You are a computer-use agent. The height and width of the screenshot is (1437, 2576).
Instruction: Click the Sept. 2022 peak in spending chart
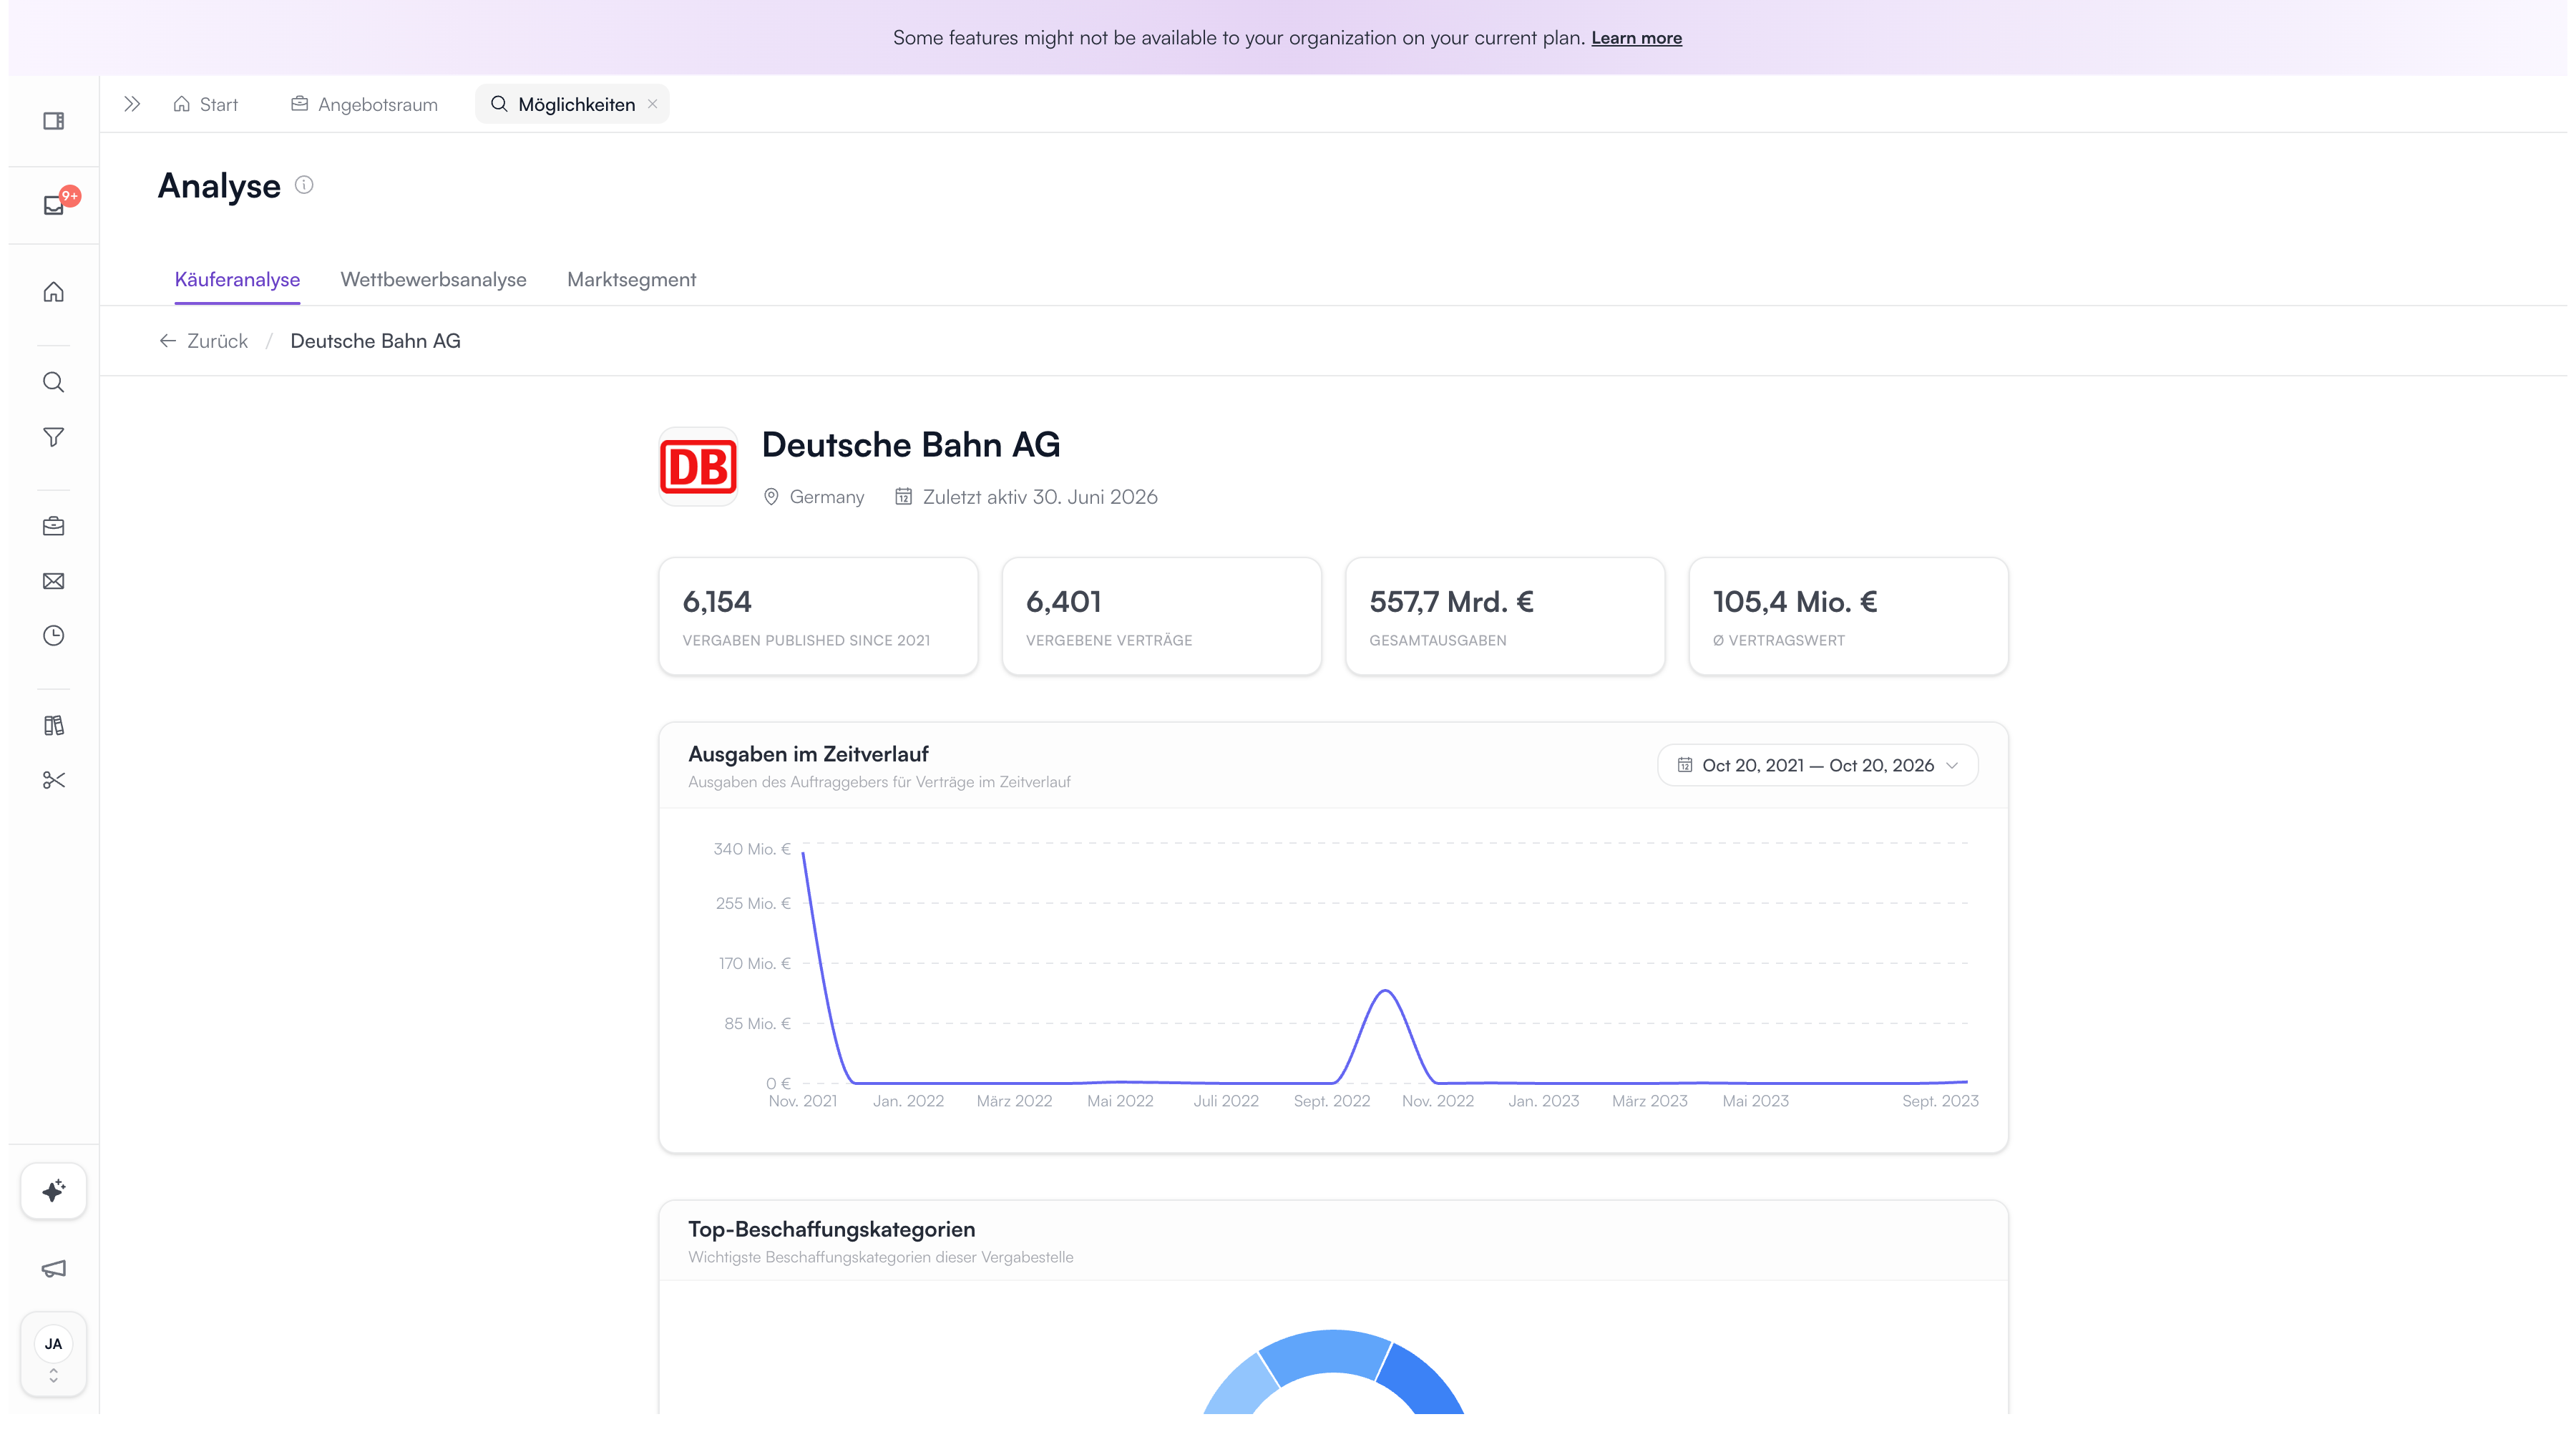pos(1386,992)
